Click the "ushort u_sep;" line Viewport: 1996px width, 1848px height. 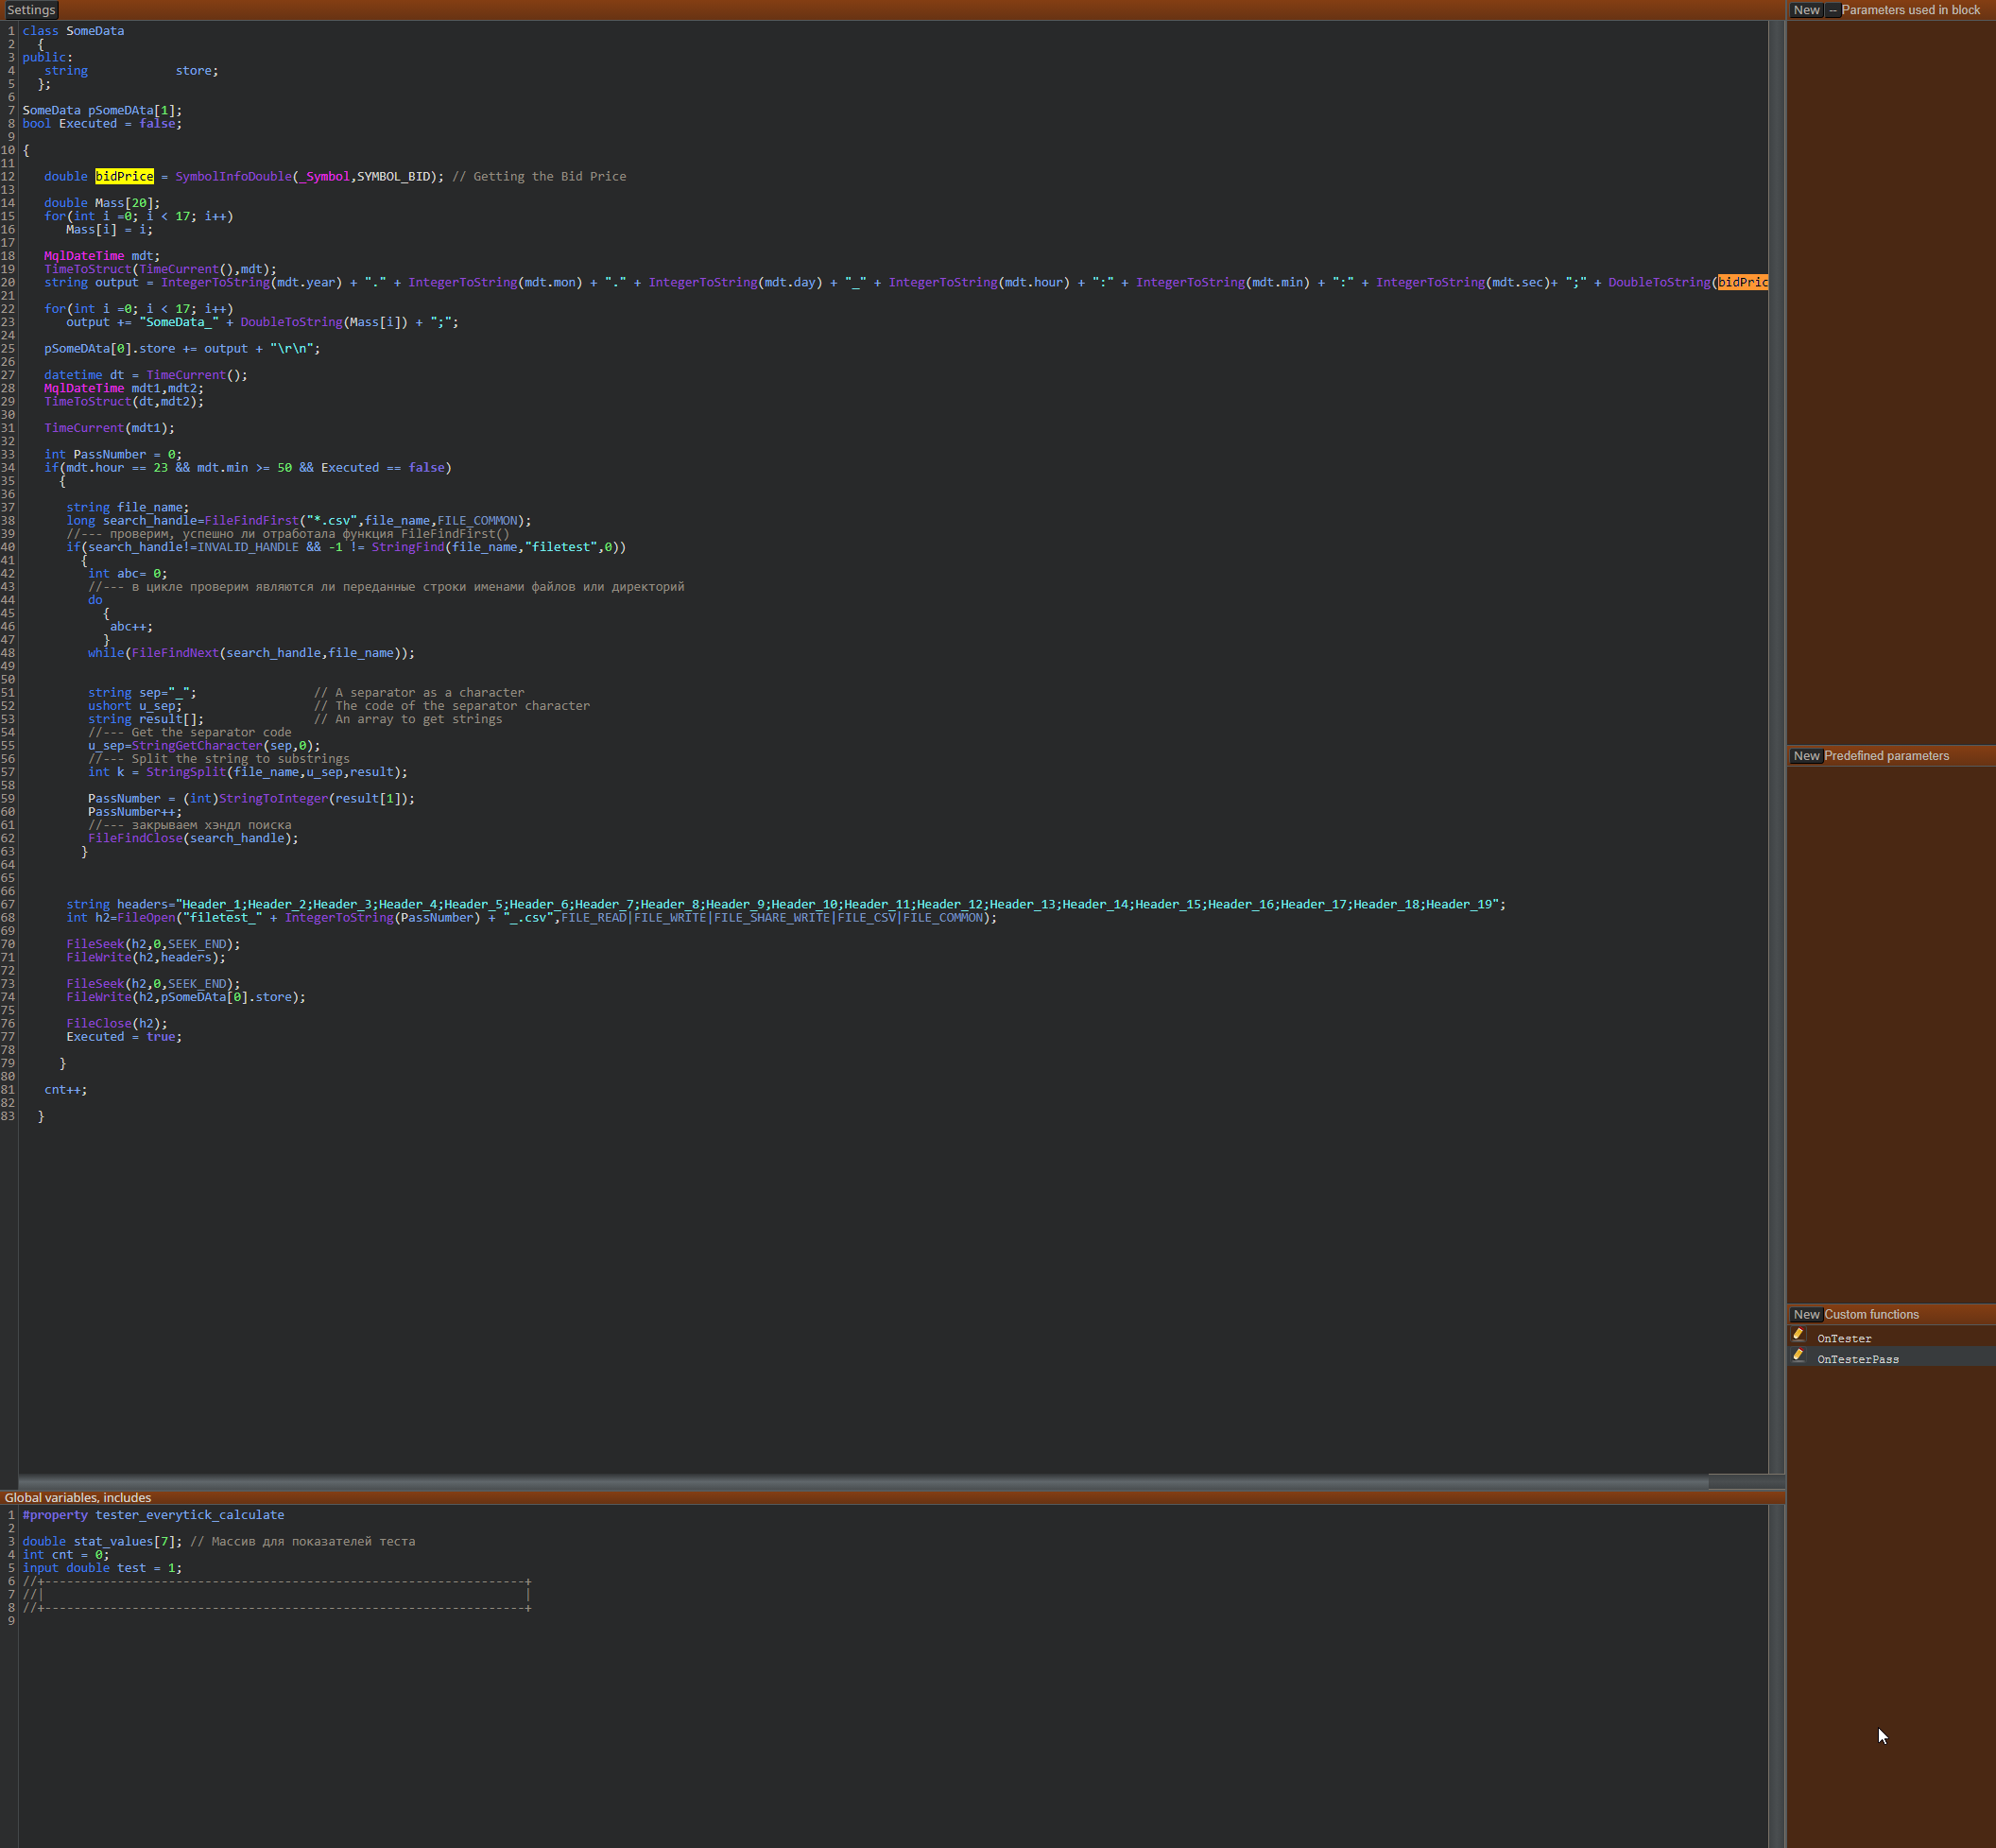[x=135, y=706]
